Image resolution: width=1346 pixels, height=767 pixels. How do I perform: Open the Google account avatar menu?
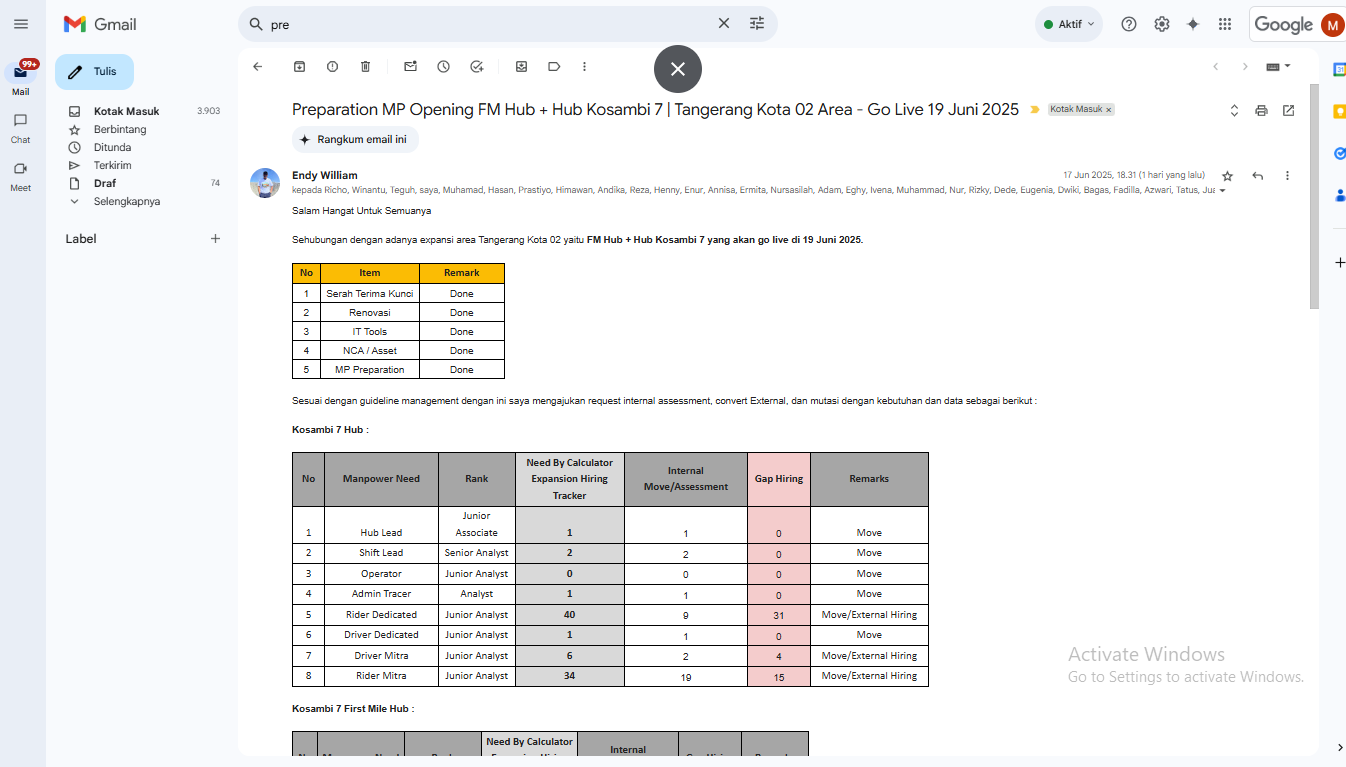1332,25
